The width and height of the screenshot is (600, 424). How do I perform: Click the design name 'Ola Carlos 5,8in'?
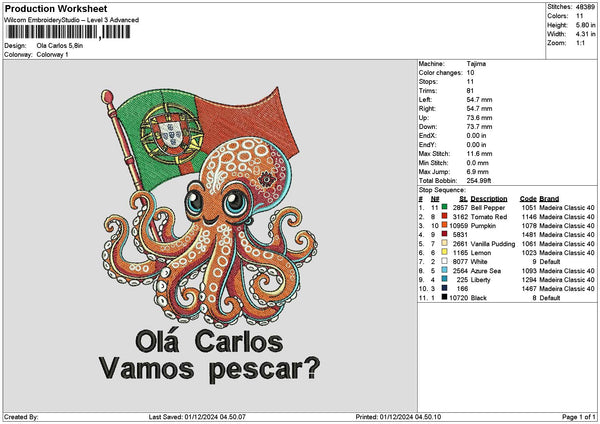pyautogui.click(x=60, y=46)
